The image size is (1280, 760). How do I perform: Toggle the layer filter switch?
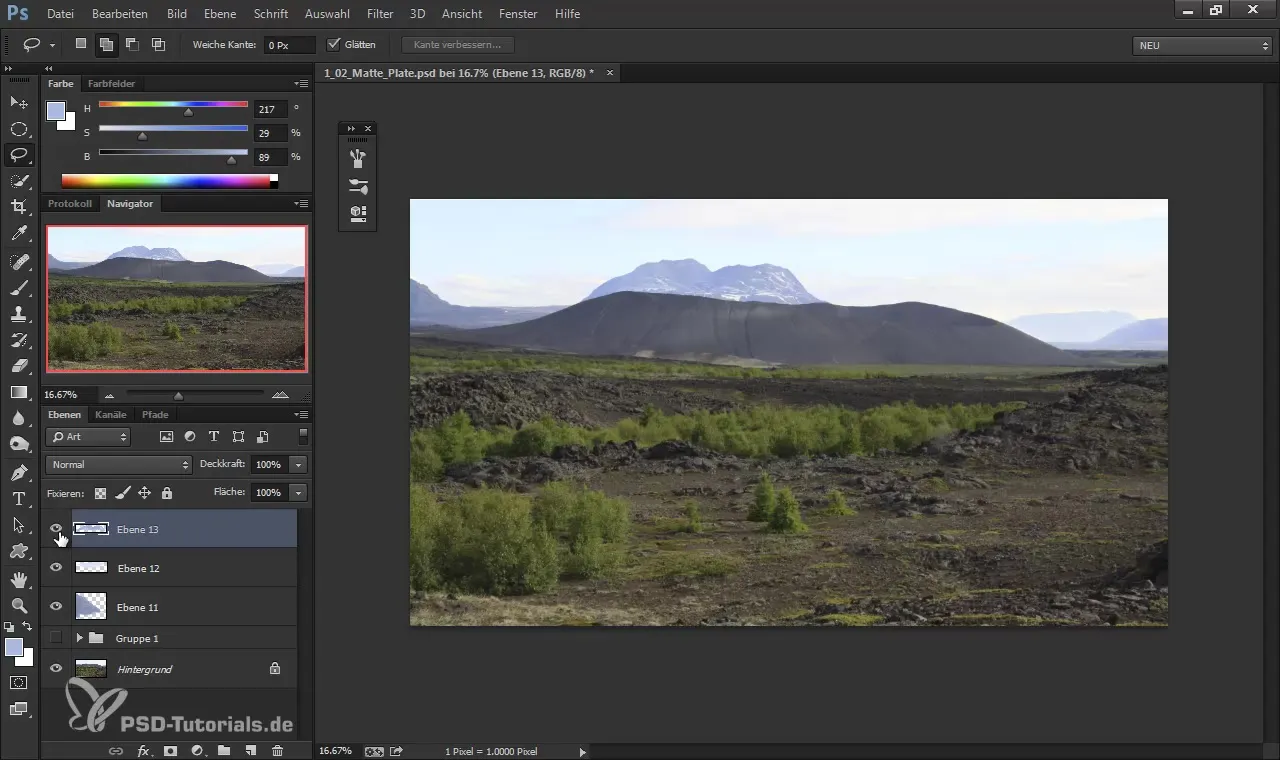(303, 436)
